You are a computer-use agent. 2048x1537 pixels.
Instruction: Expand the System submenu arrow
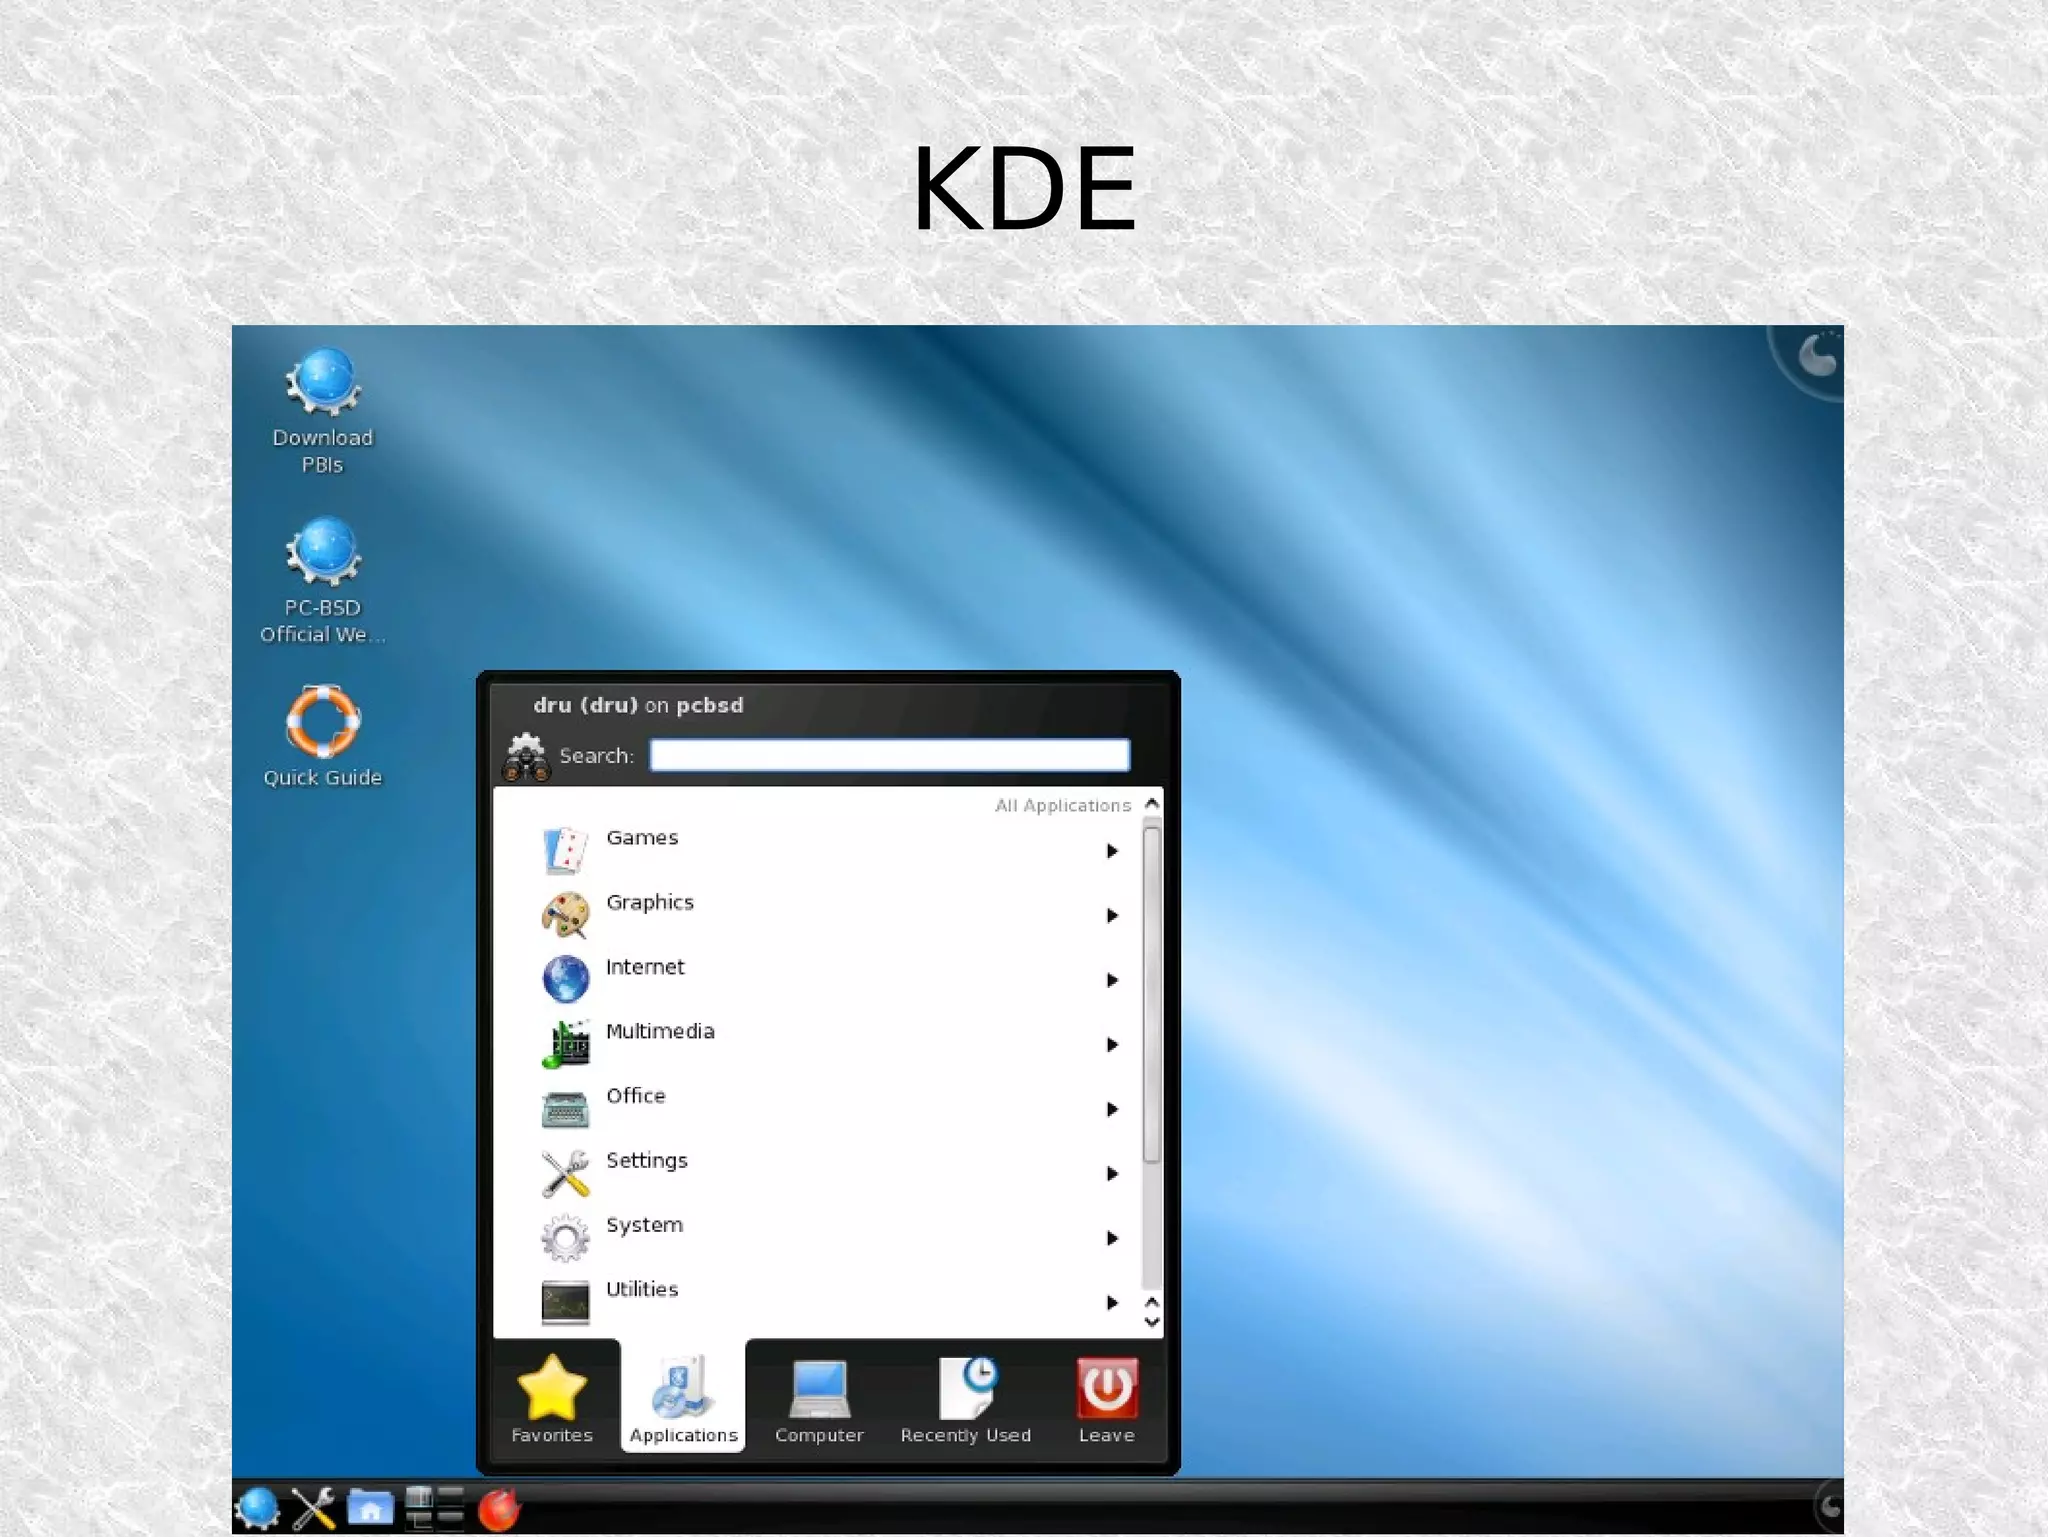[x=1112, y=1238]
